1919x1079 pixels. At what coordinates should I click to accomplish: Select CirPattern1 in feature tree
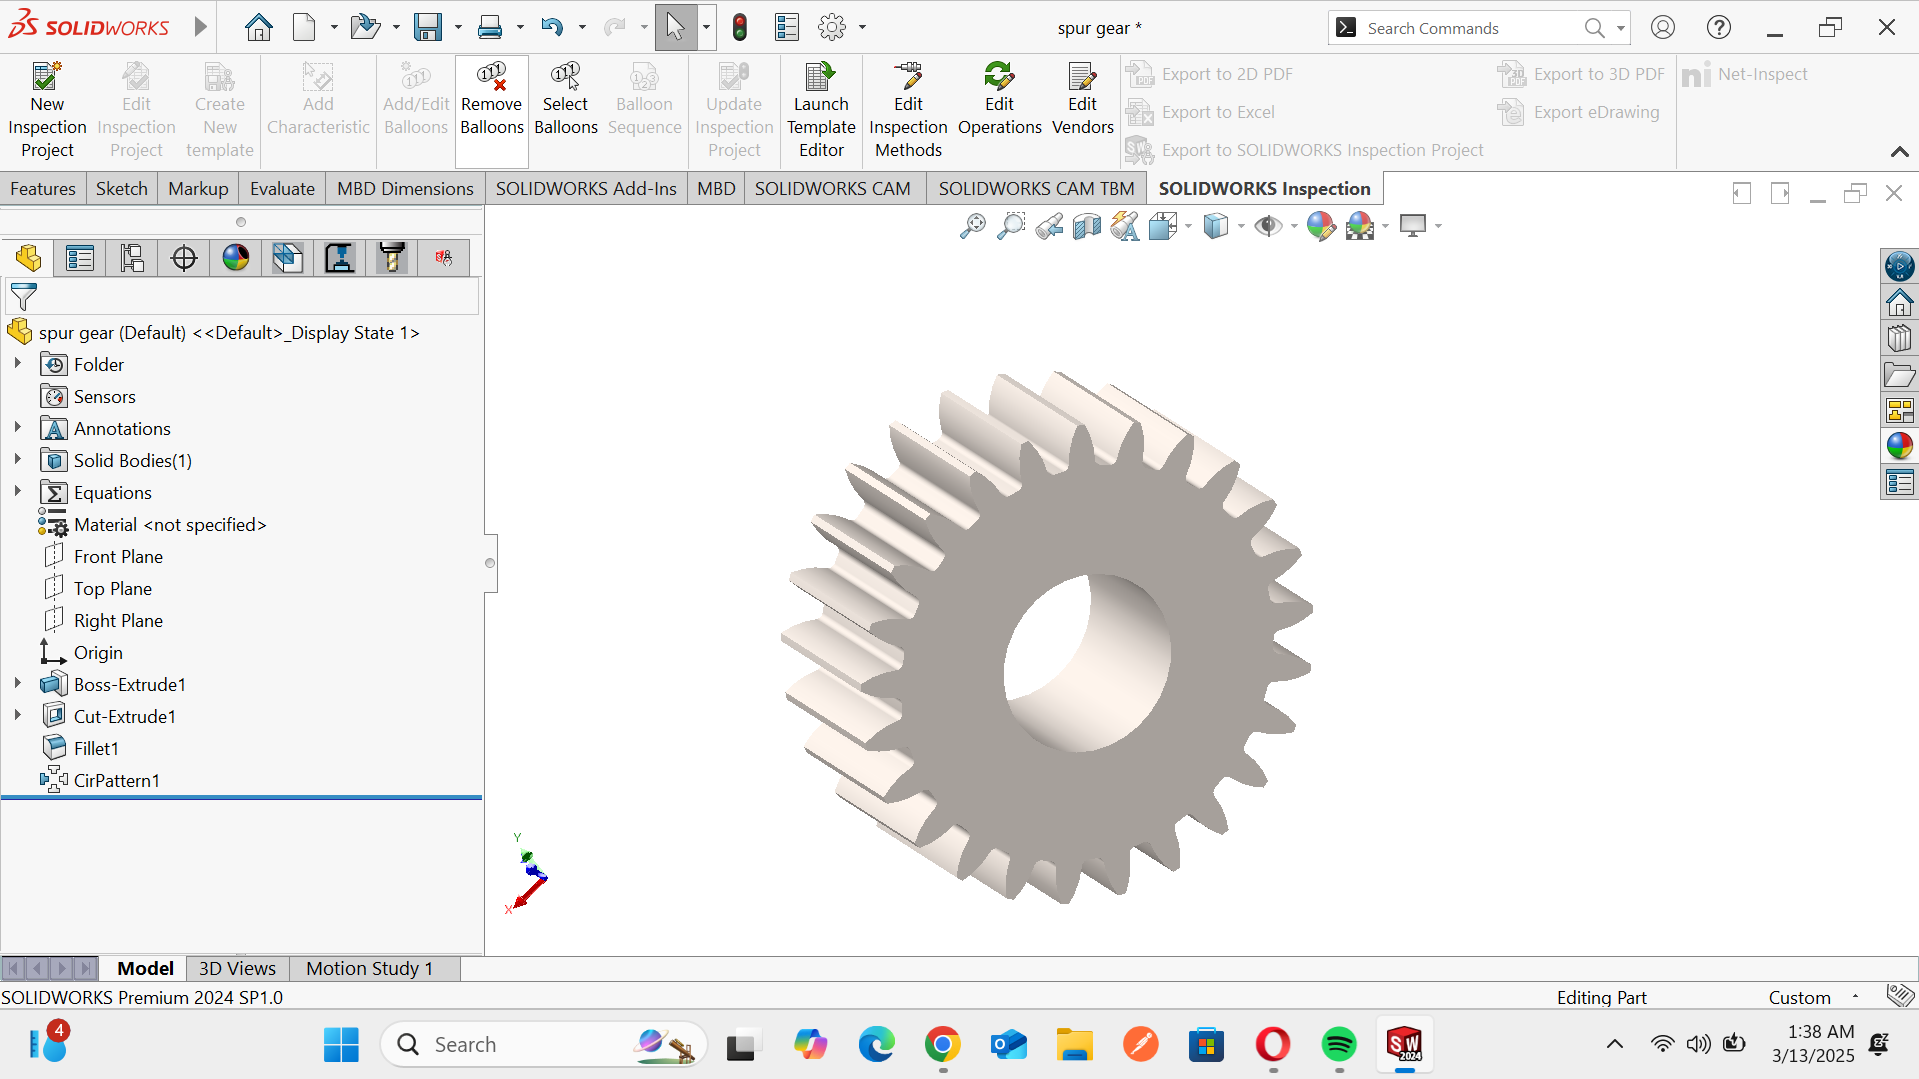(116, 780)
